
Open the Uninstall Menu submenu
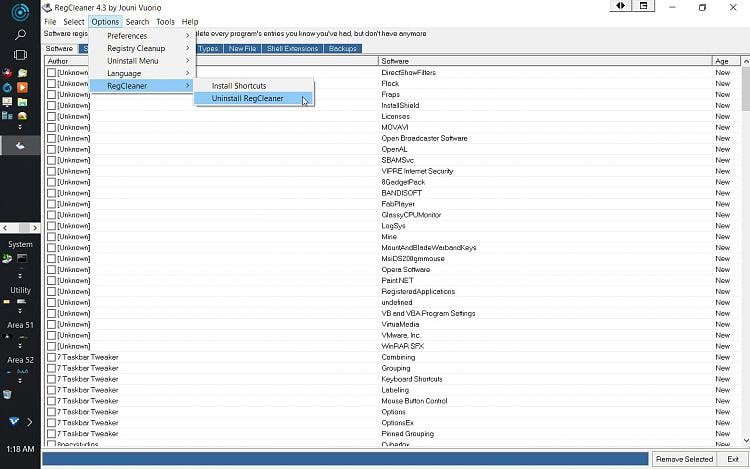click(x=142, y=61)
